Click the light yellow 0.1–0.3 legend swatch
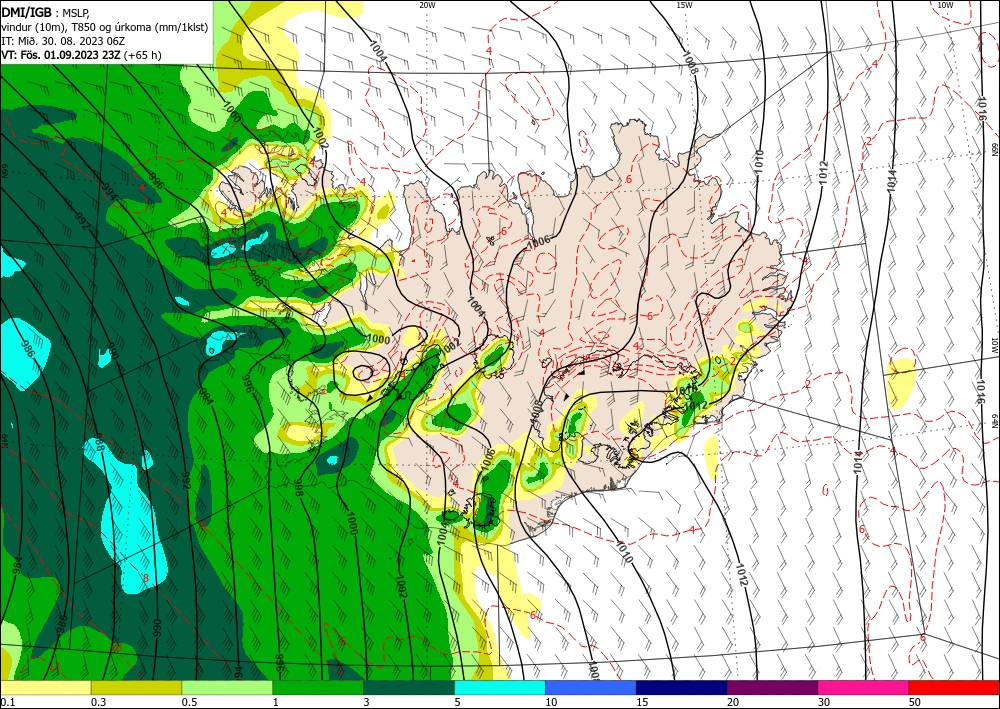This screenshot has width=1000, height=709. 45,687
